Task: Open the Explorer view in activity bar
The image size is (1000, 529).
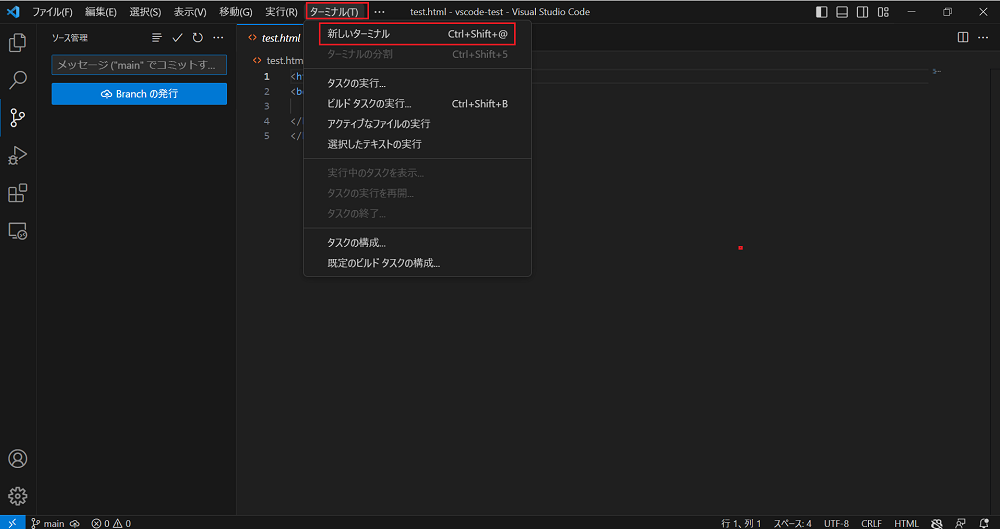Action: click(17, 43)
